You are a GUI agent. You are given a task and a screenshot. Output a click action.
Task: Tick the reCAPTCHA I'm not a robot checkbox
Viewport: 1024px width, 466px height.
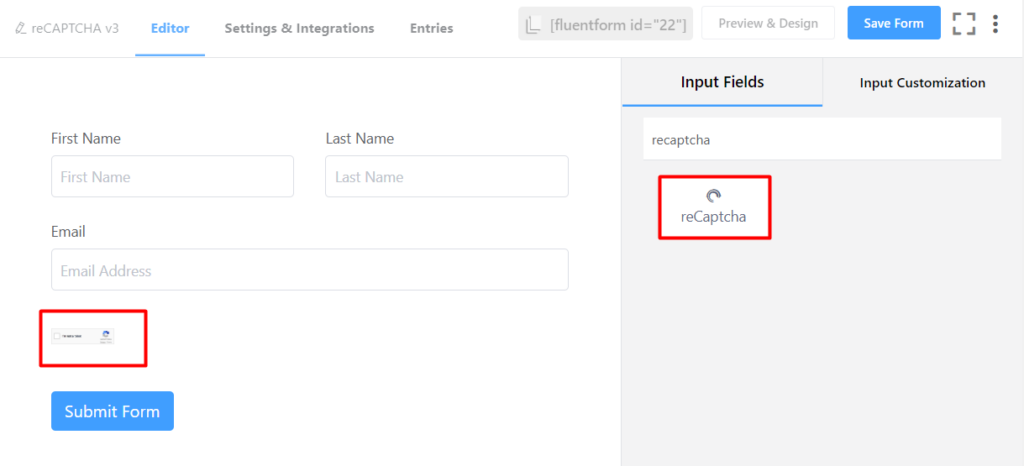point(57,336)
